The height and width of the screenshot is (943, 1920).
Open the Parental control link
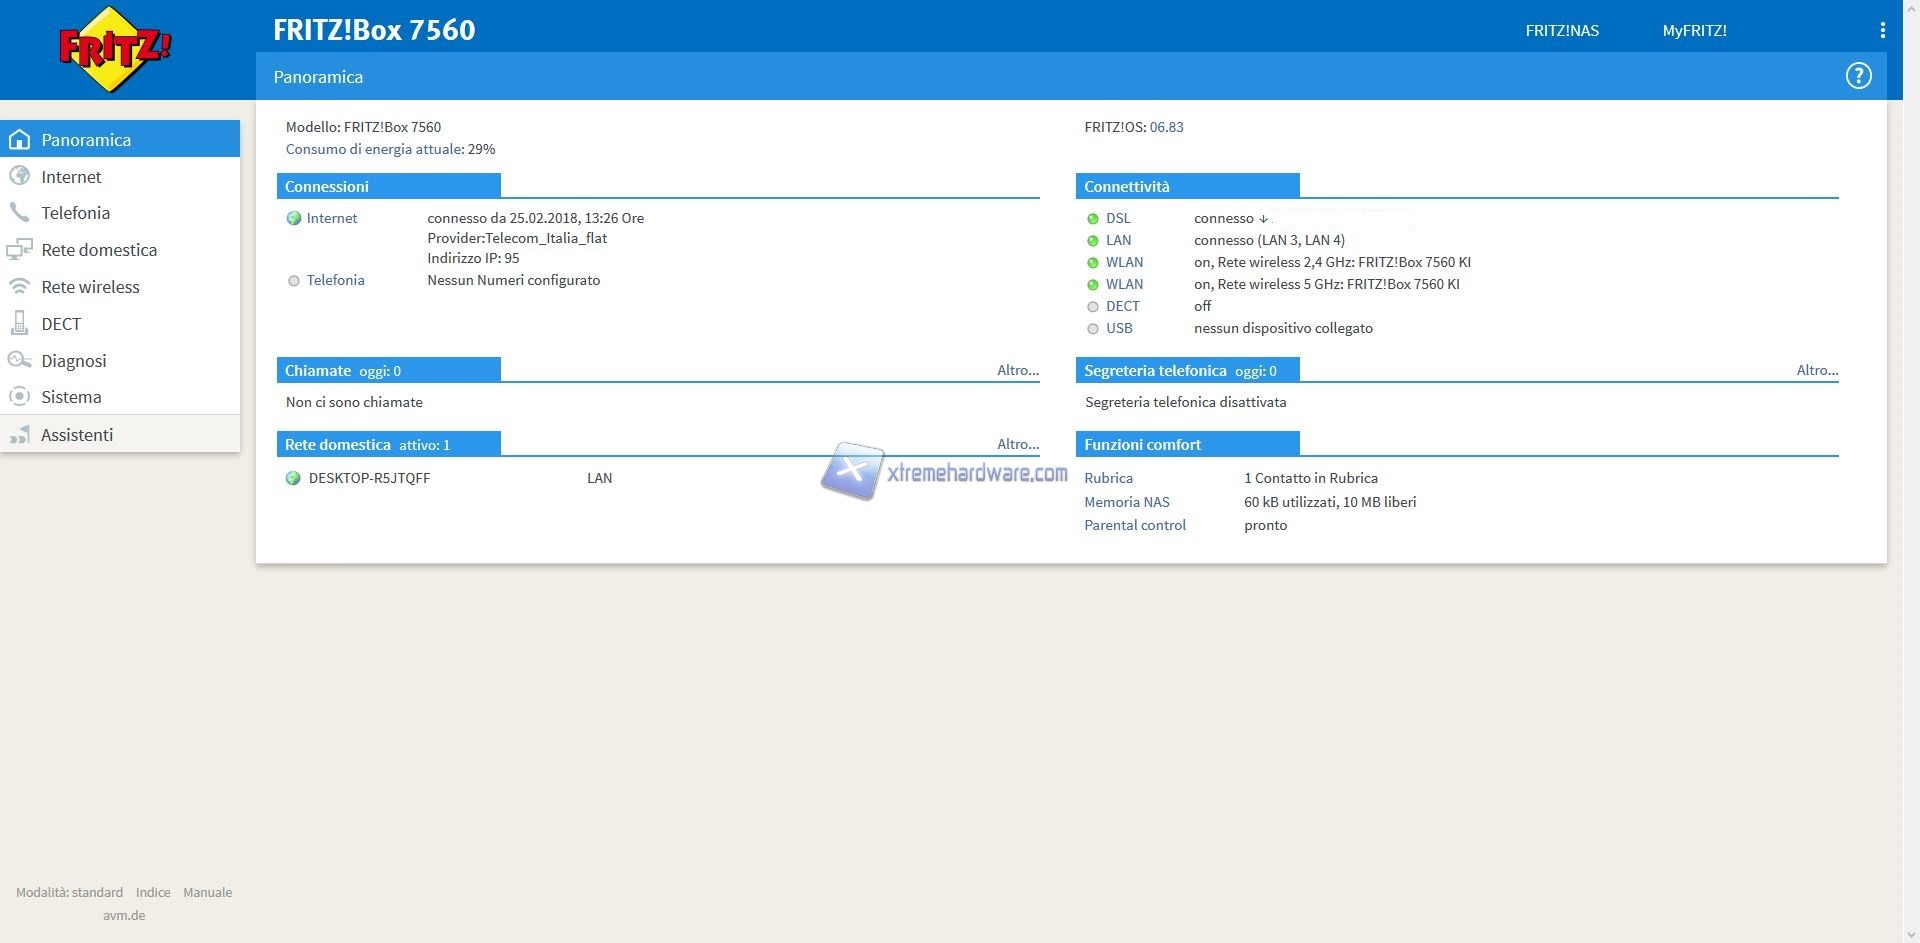[x=1134, y=525]
